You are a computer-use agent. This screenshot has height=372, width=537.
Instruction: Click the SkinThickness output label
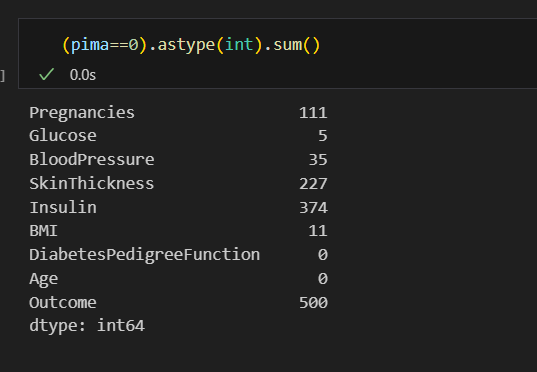coord(91,184)
